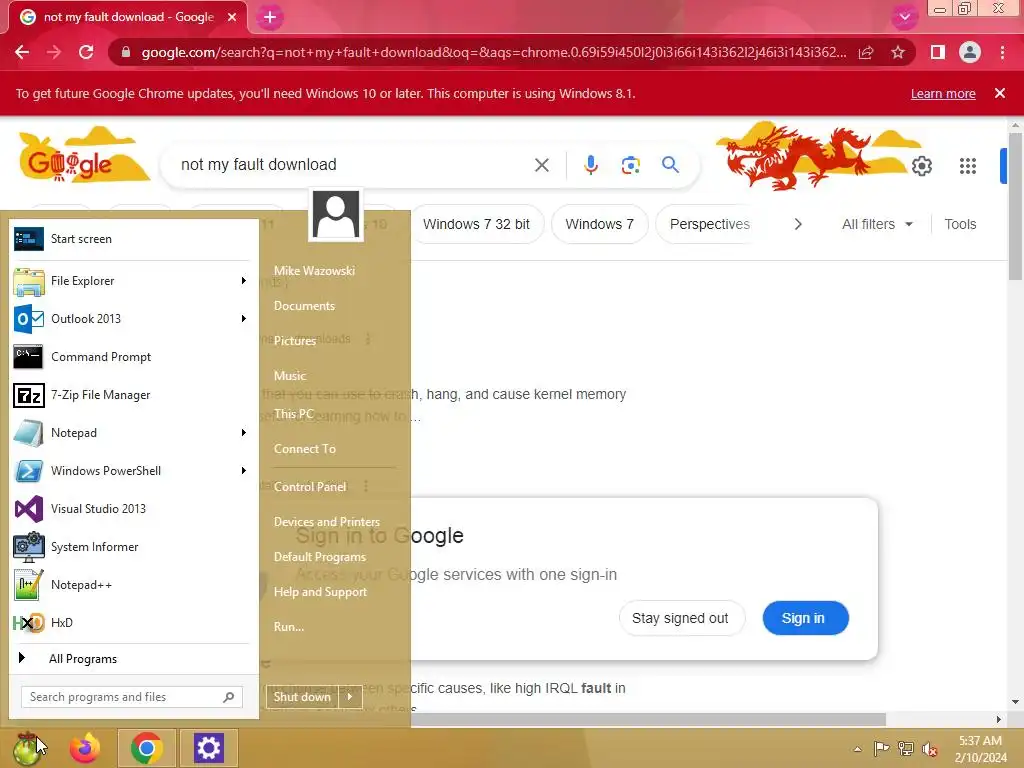
Task: Show more search filter chips arrow
Action: coord(798,225)
